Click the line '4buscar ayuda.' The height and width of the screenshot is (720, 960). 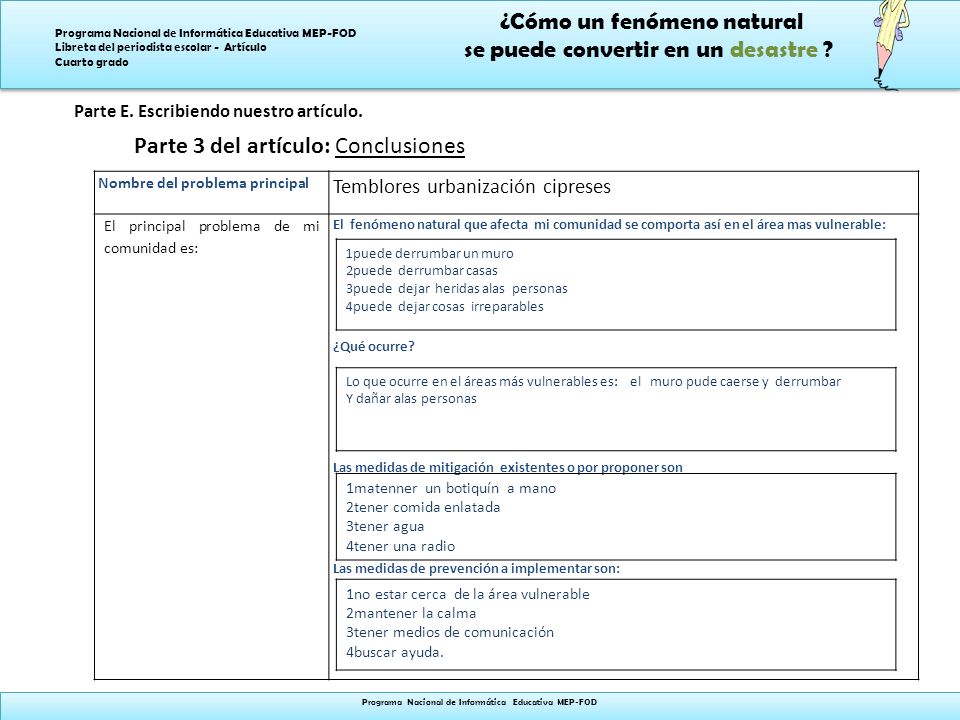click(394, 653)
